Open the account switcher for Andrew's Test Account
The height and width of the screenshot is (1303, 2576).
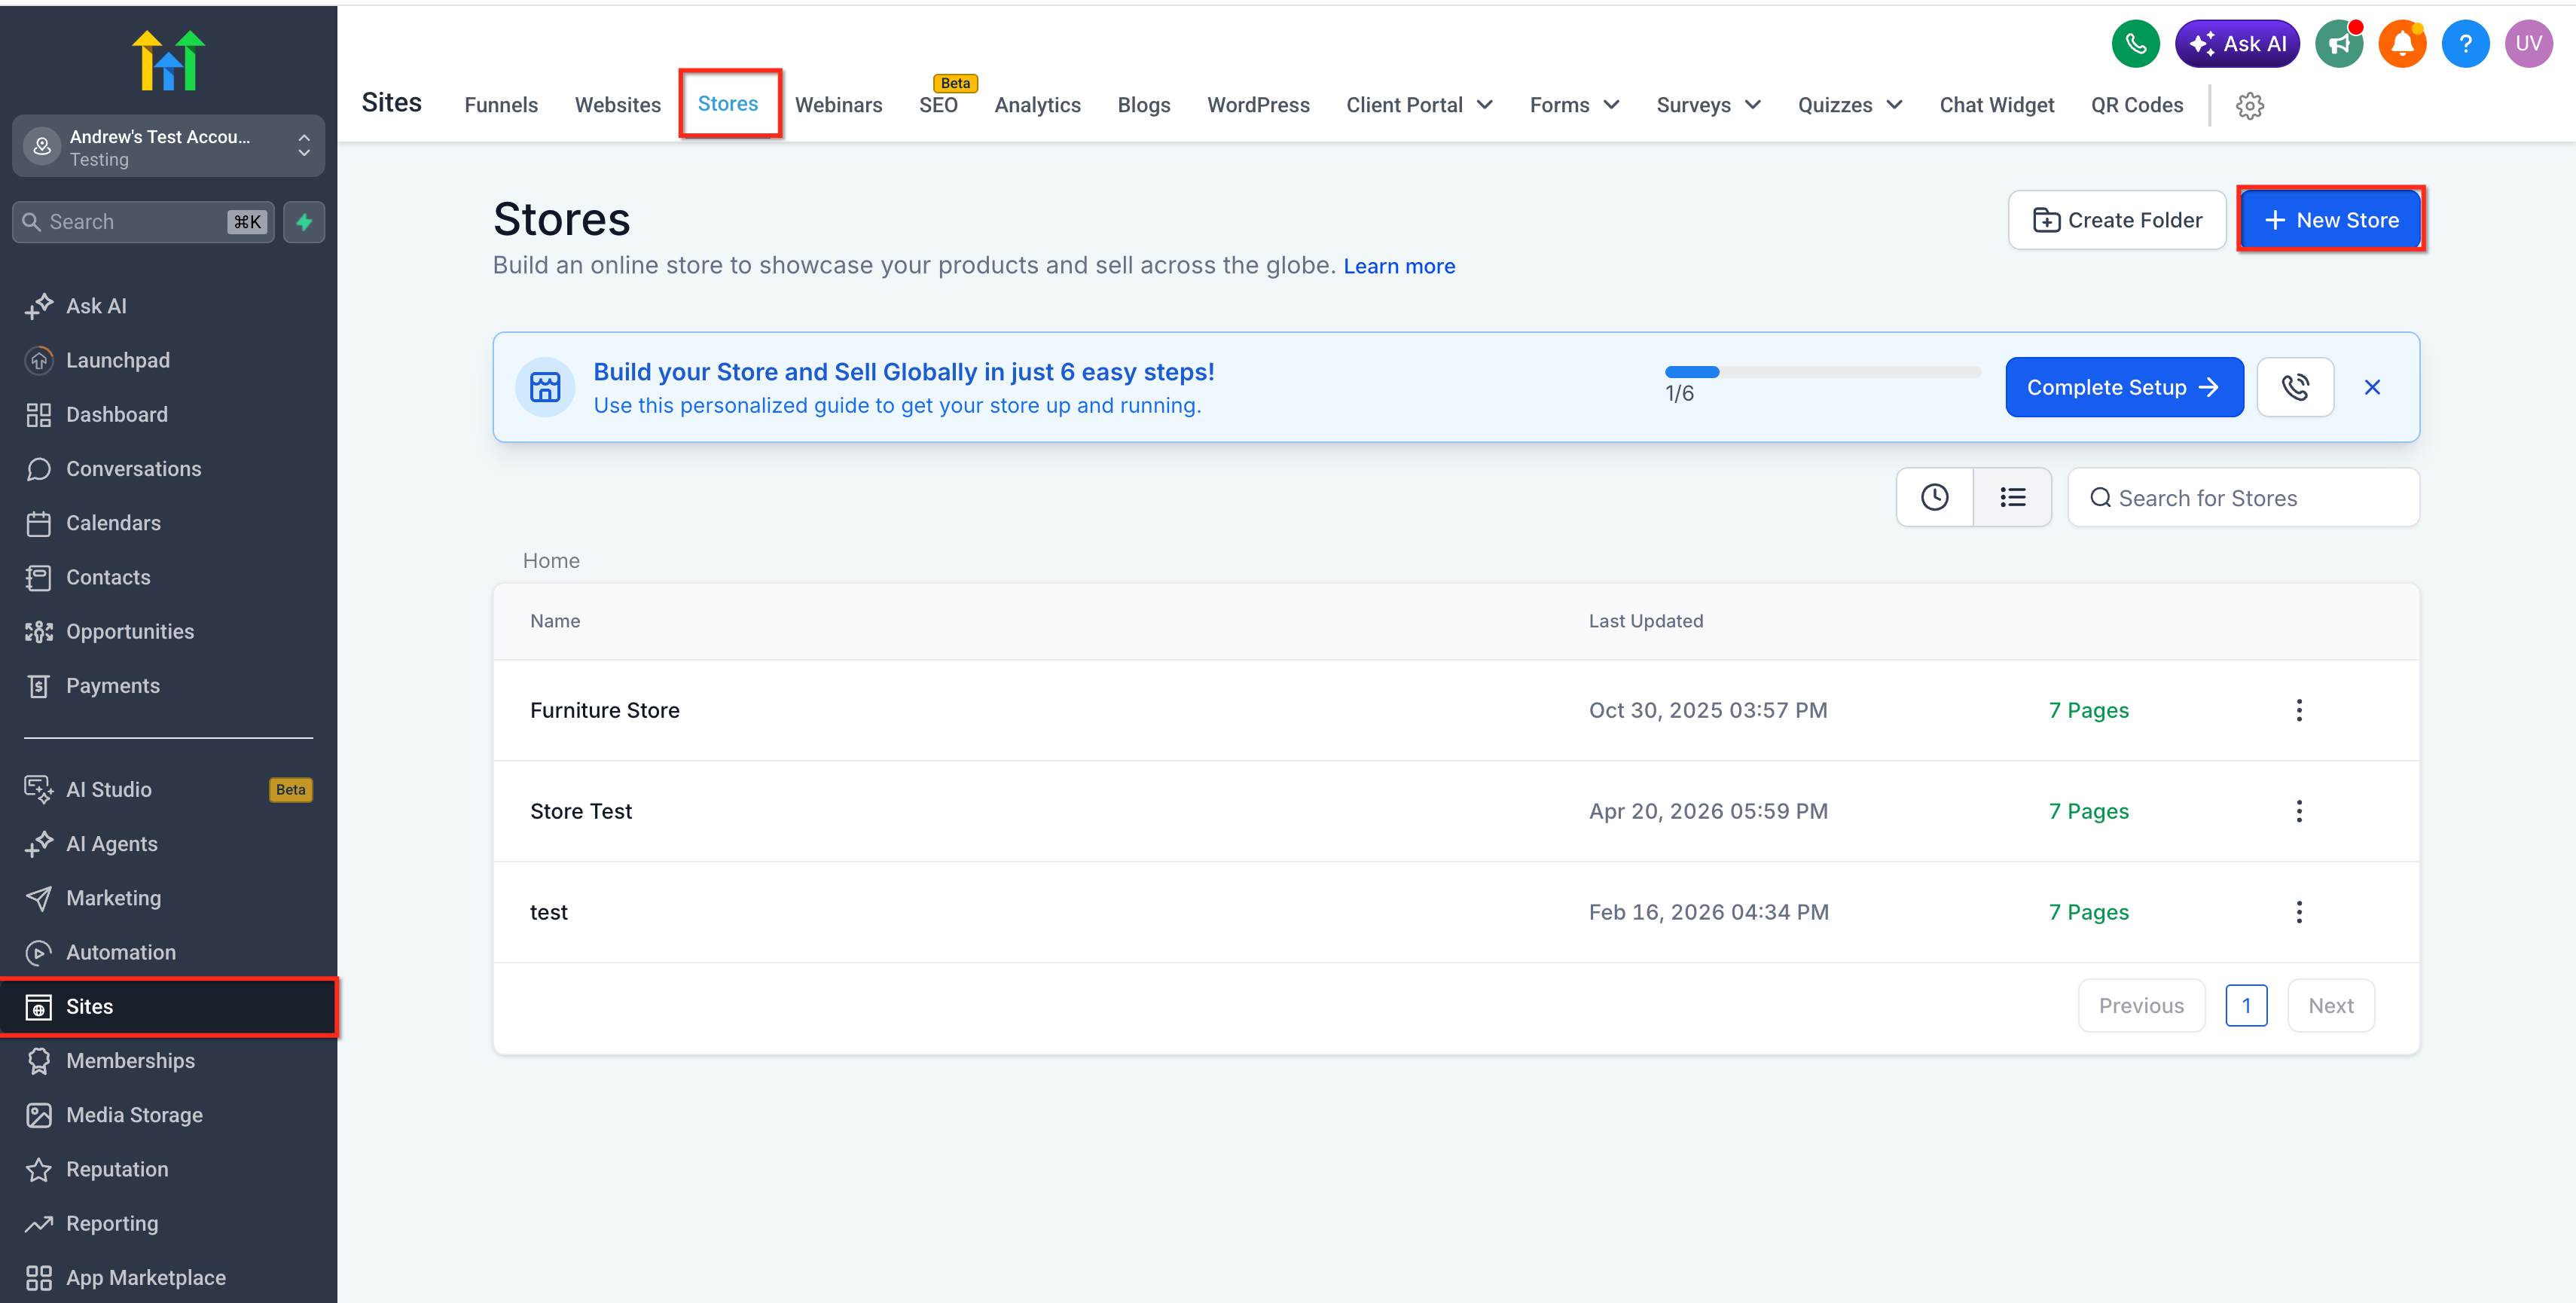pyautogui.click(x=168, y=147)
